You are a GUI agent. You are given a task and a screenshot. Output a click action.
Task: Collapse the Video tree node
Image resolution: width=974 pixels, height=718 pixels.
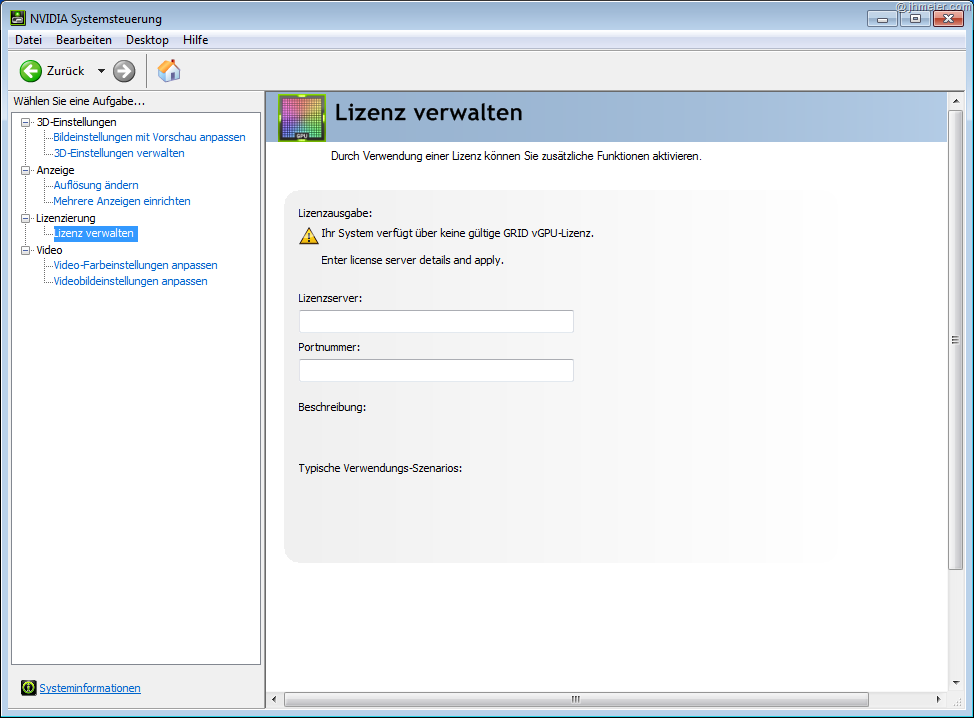tap(26, 250)
